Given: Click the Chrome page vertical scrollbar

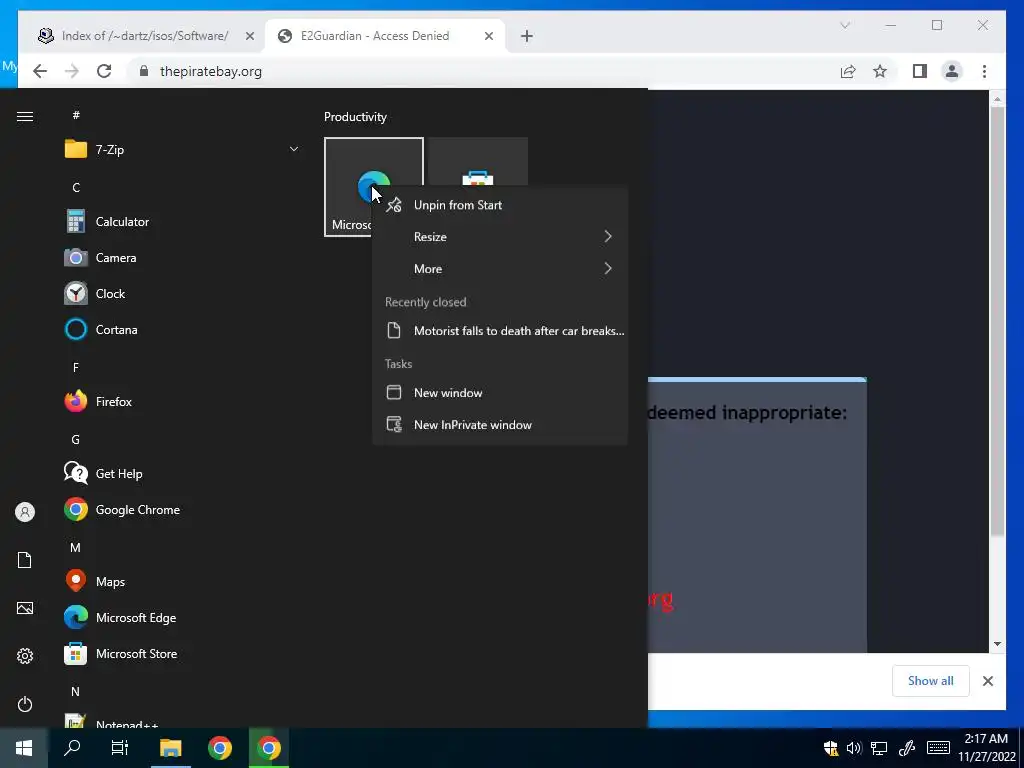Looking at the screenshot, I should pos(997,321).
